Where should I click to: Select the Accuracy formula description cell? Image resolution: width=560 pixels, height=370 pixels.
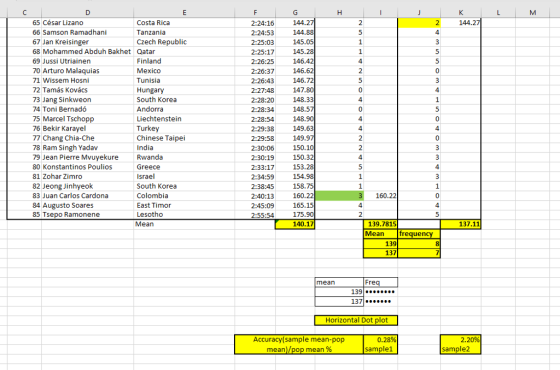point(299,344)
